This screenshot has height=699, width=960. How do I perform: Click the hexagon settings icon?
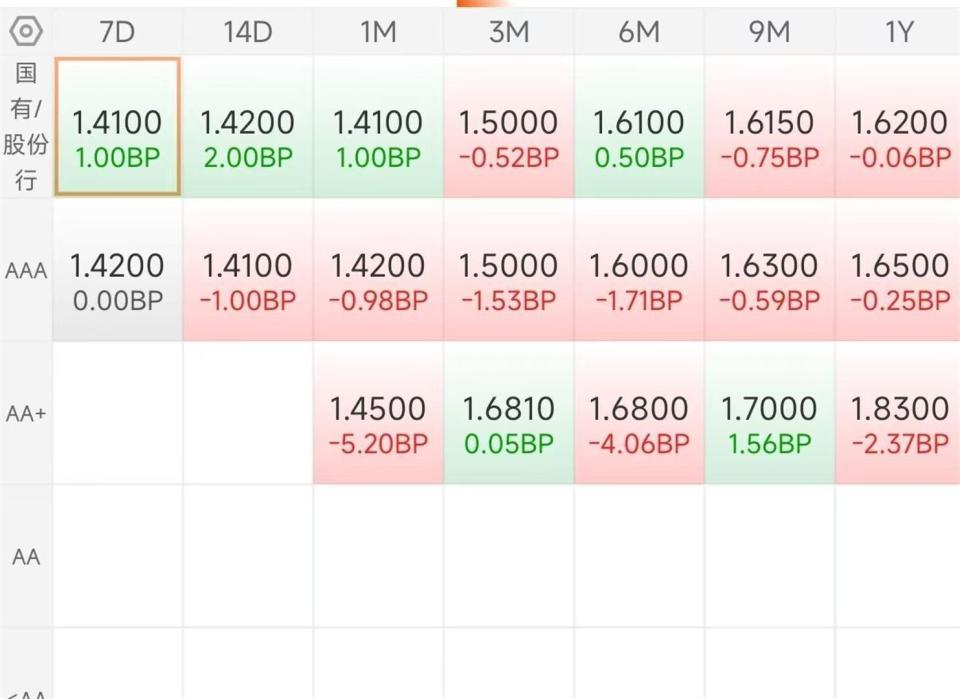pos(26,32)
